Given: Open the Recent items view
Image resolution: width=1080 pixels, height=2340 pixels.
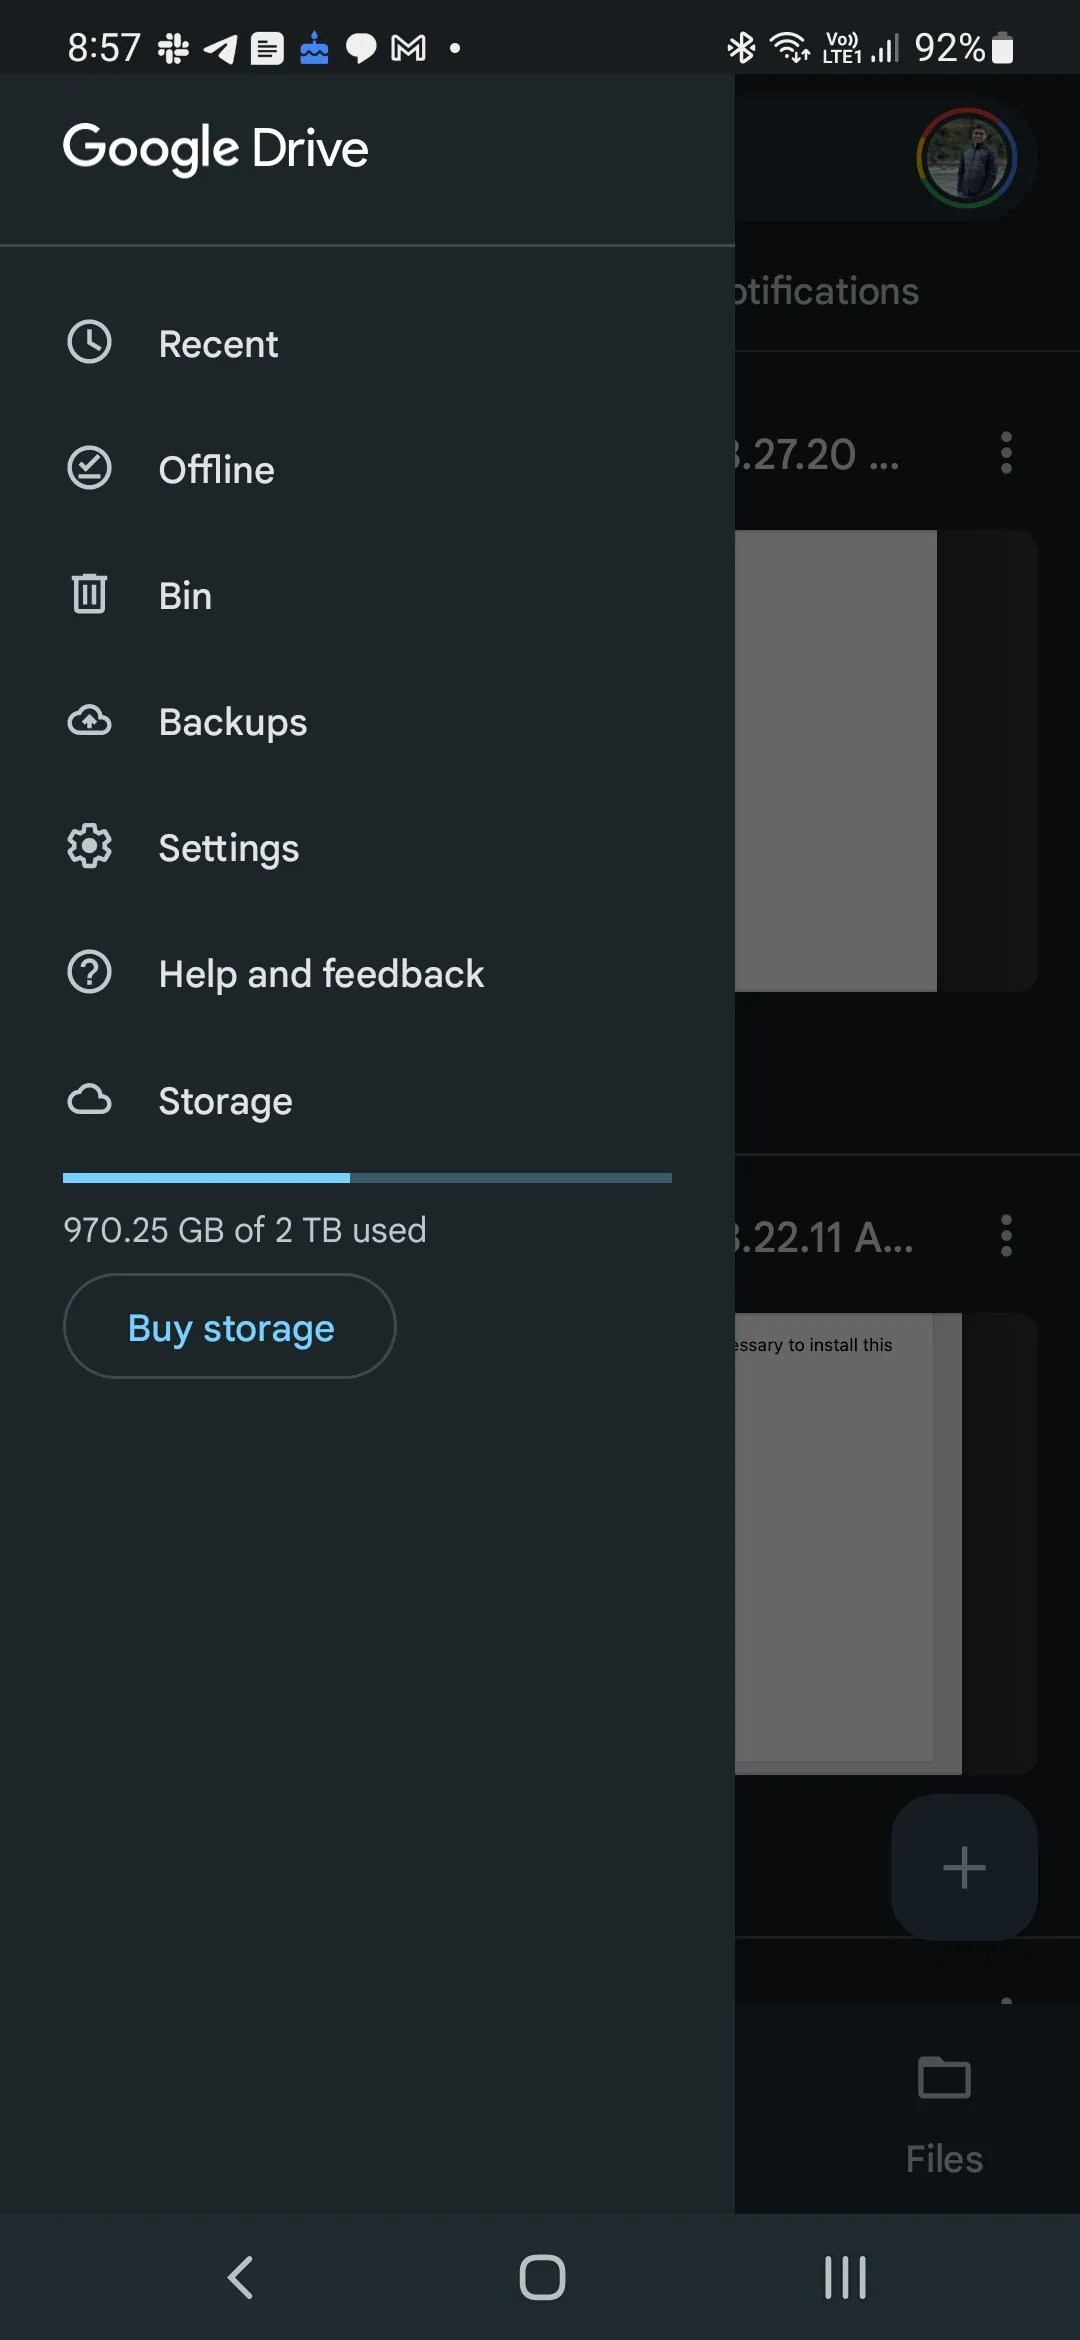Looking at the screenshot, I should click(218, 343).
